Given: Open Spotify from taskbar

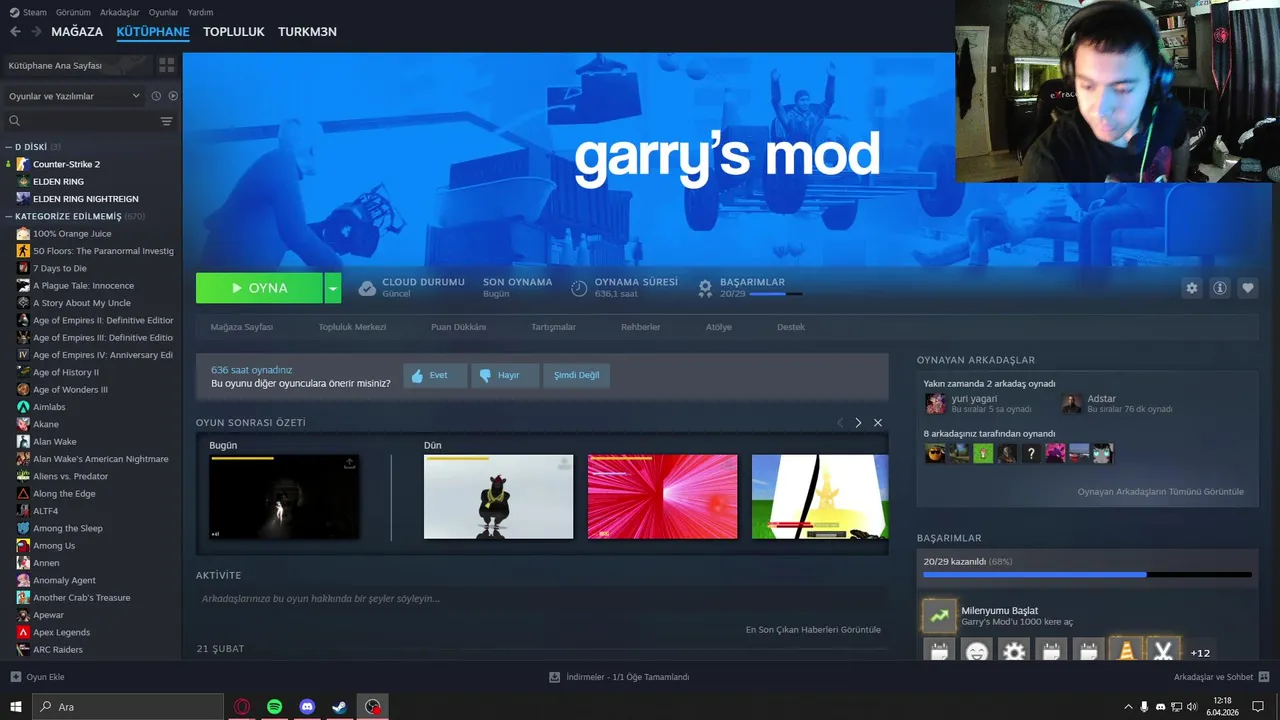Looking at the screenshot, I should click(x=274, y=707).
